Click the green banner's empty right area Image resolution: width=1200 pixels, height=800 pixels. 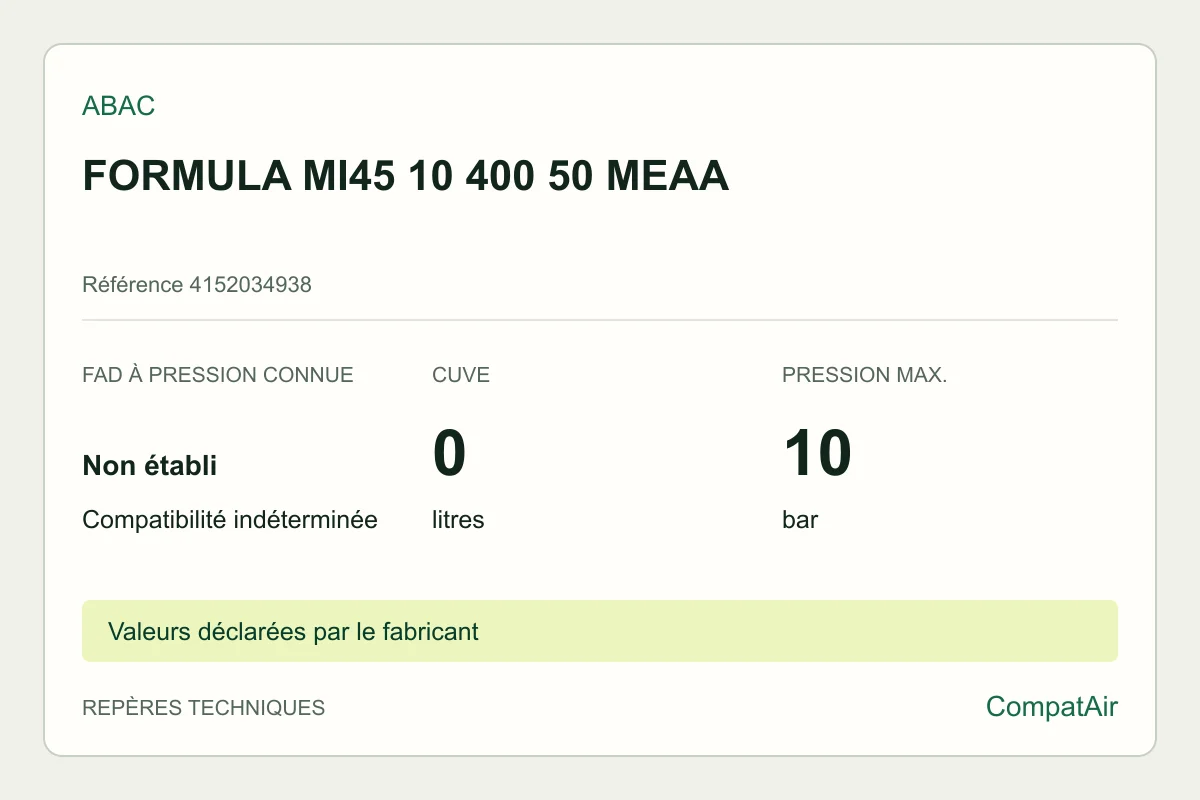tap(800, 631)
